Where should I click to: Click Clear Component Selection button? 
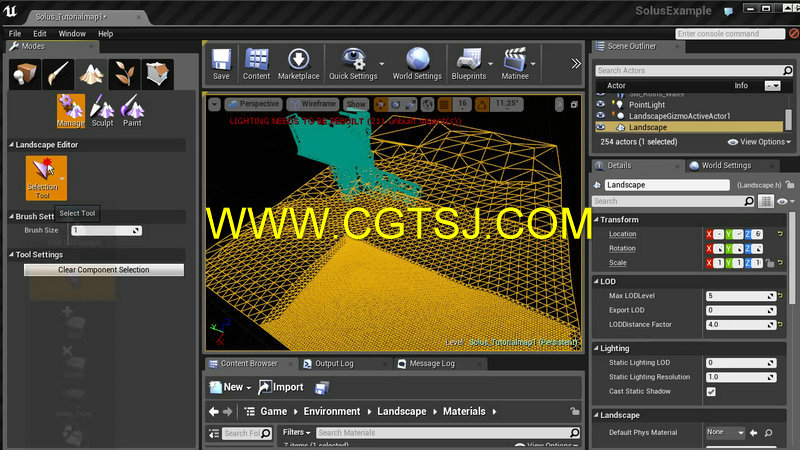[104, 270]
